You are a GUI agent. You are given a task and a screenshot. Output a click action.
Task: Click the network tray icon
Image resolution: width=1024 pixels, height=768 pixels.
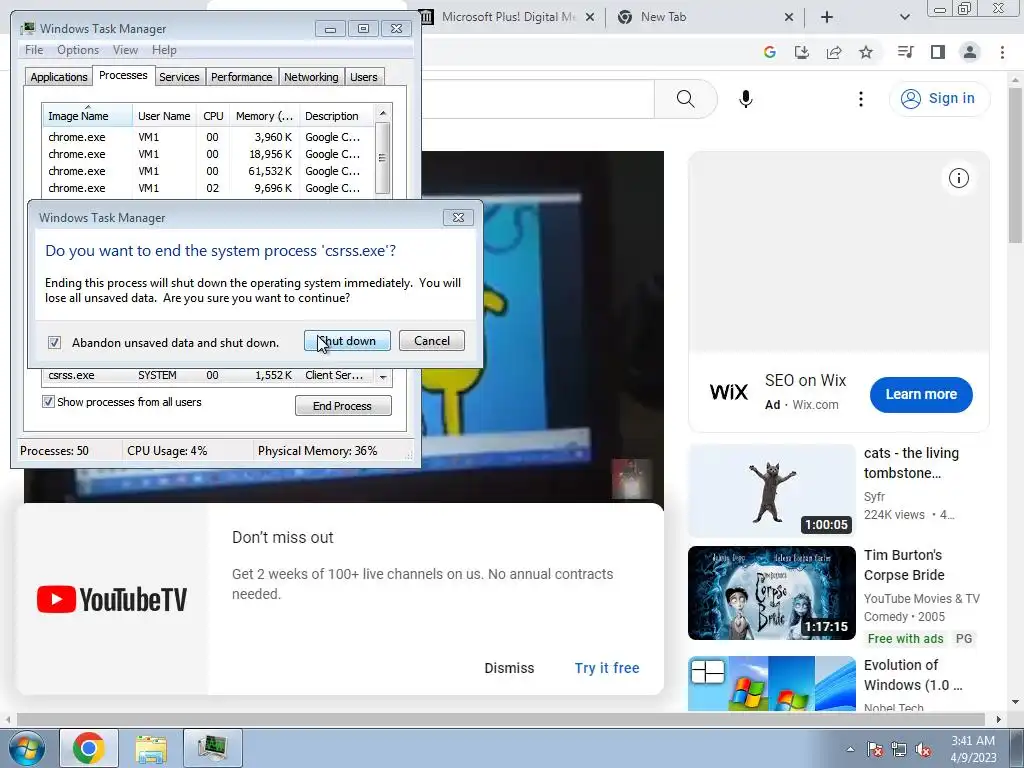pos(899,749)
